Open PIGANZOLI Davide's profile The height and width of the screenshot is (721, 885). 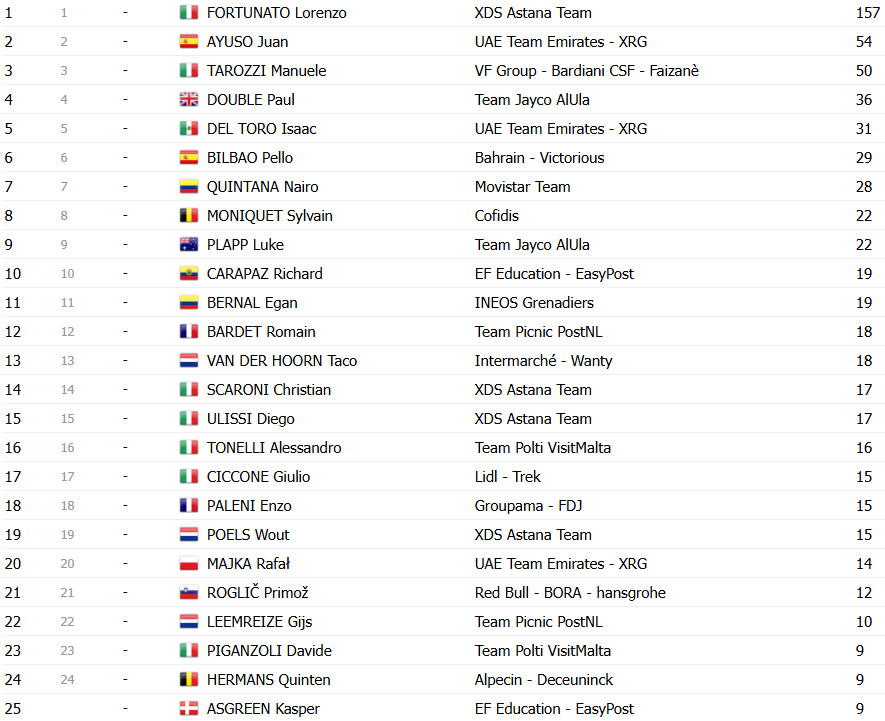(269, 650)
